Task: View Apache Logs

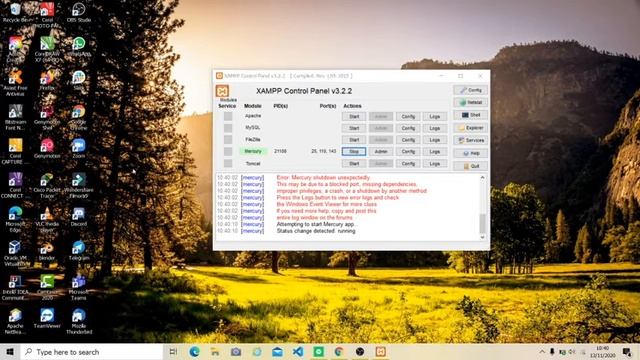Action: (x=435, y=116)
